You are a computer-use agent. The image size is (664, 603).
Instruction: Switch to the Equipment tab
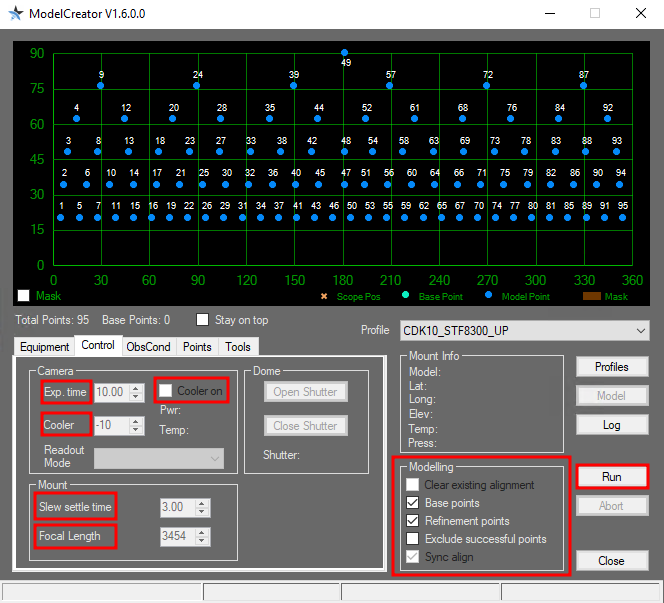click(x=46, y=347)
